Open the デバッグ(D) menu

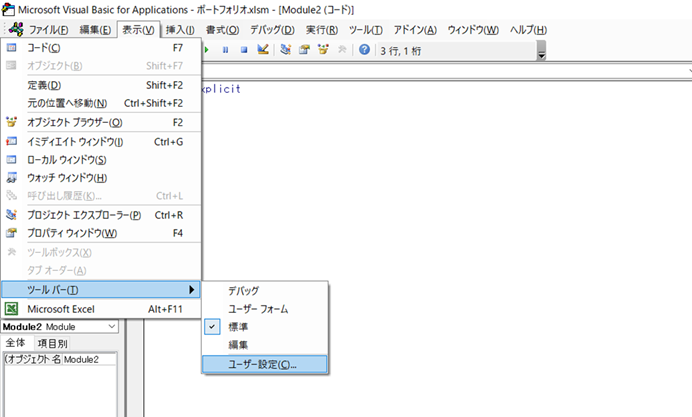272,30
